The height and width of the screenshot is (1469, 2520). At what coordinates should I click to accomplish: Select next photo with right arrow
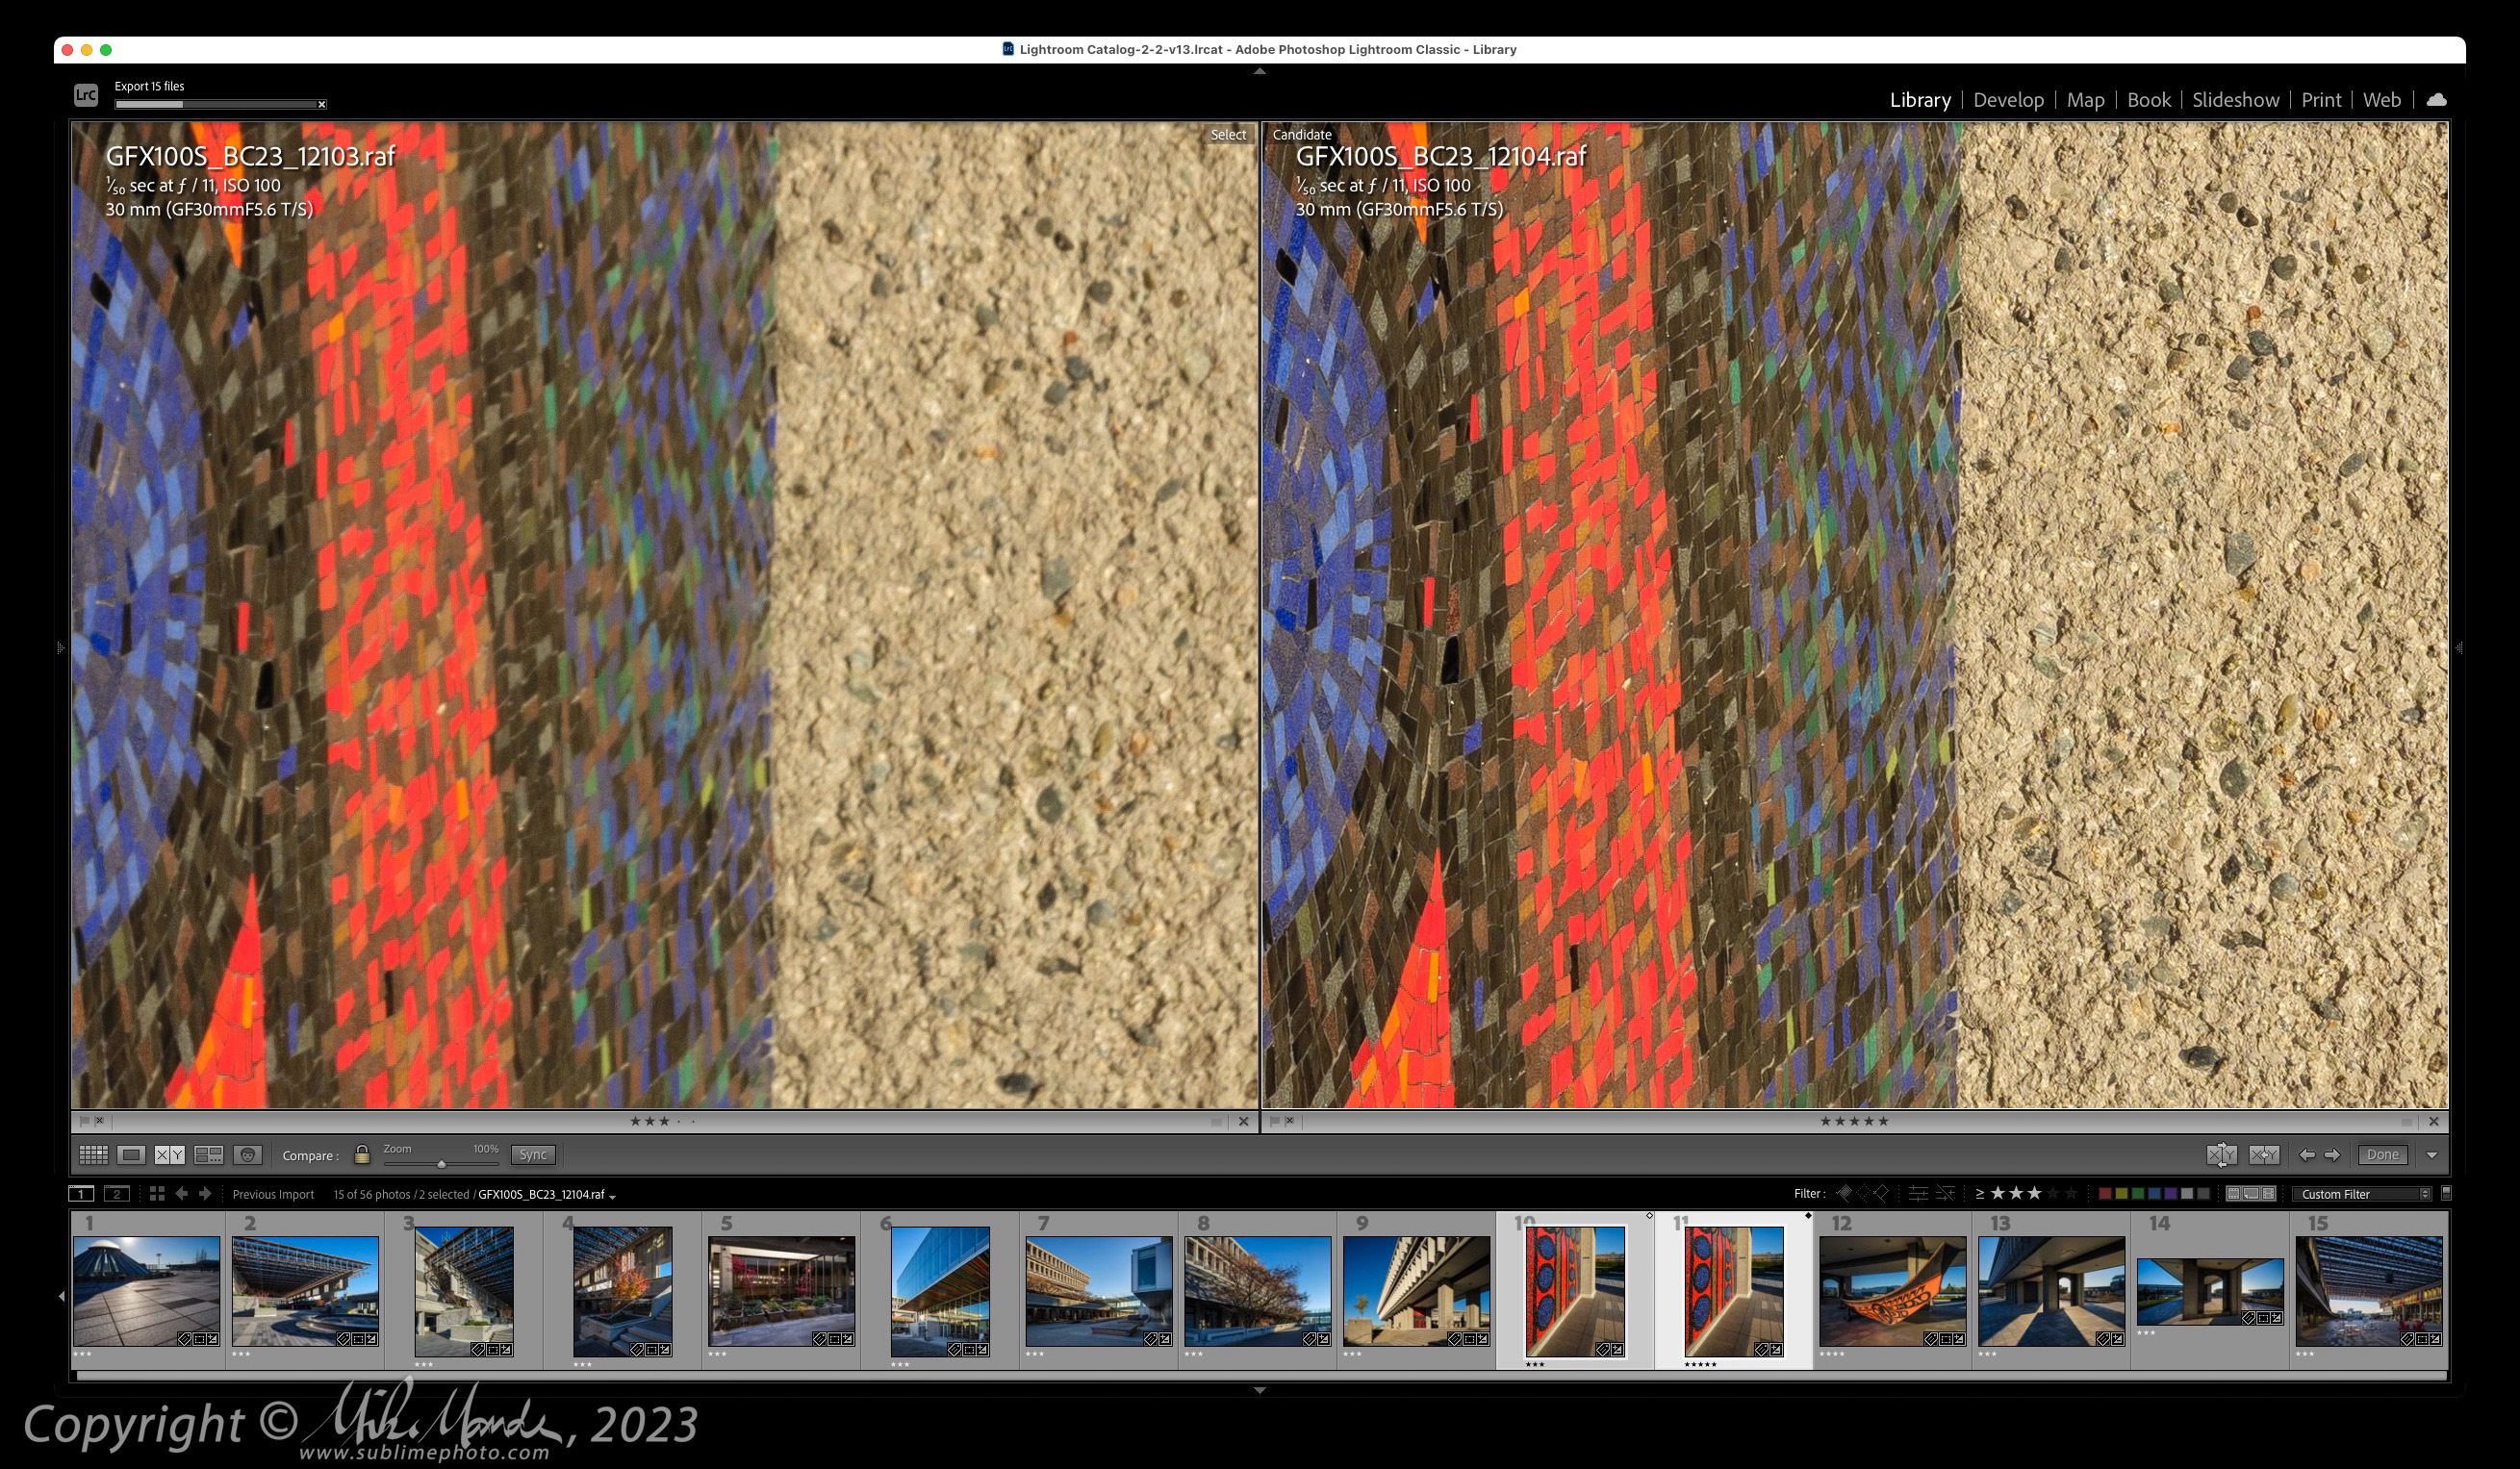pos(2332,1155)
